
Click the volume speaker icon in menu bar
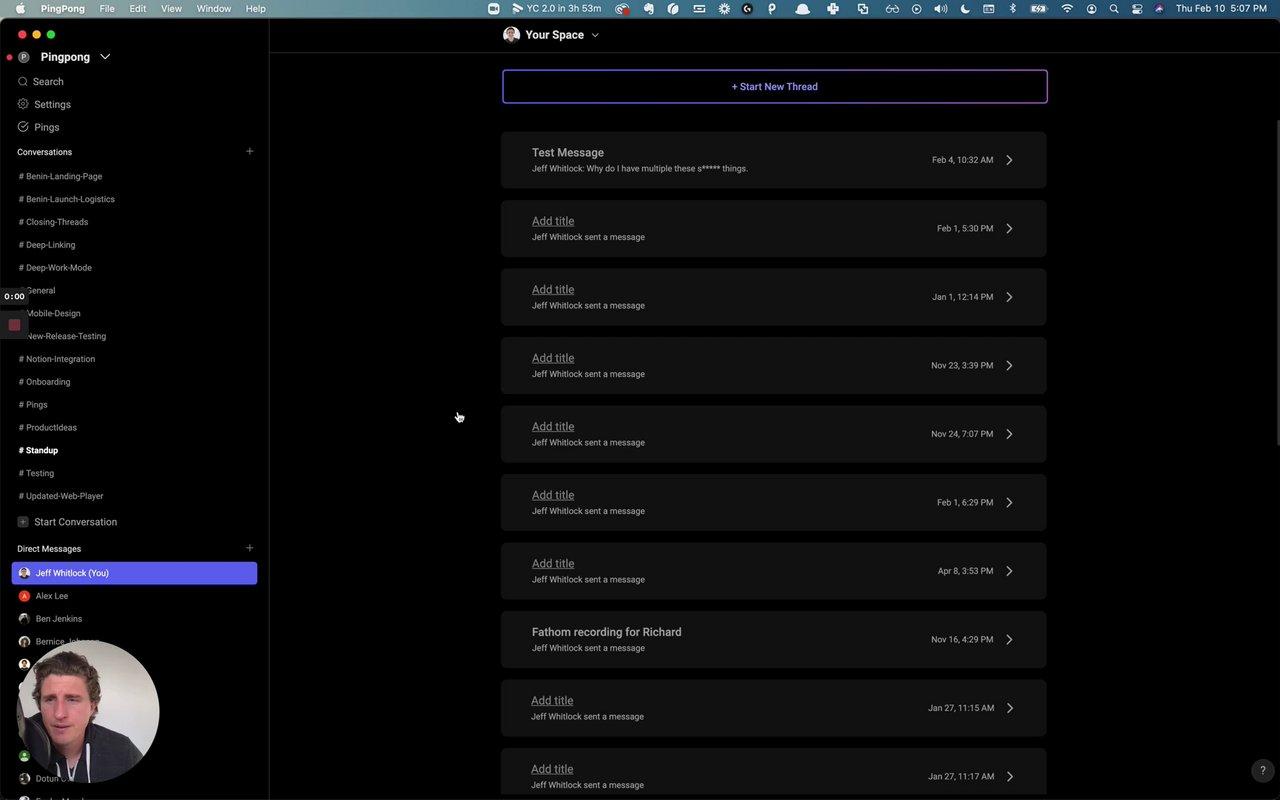pyautogui.click(x=940, y=8)
